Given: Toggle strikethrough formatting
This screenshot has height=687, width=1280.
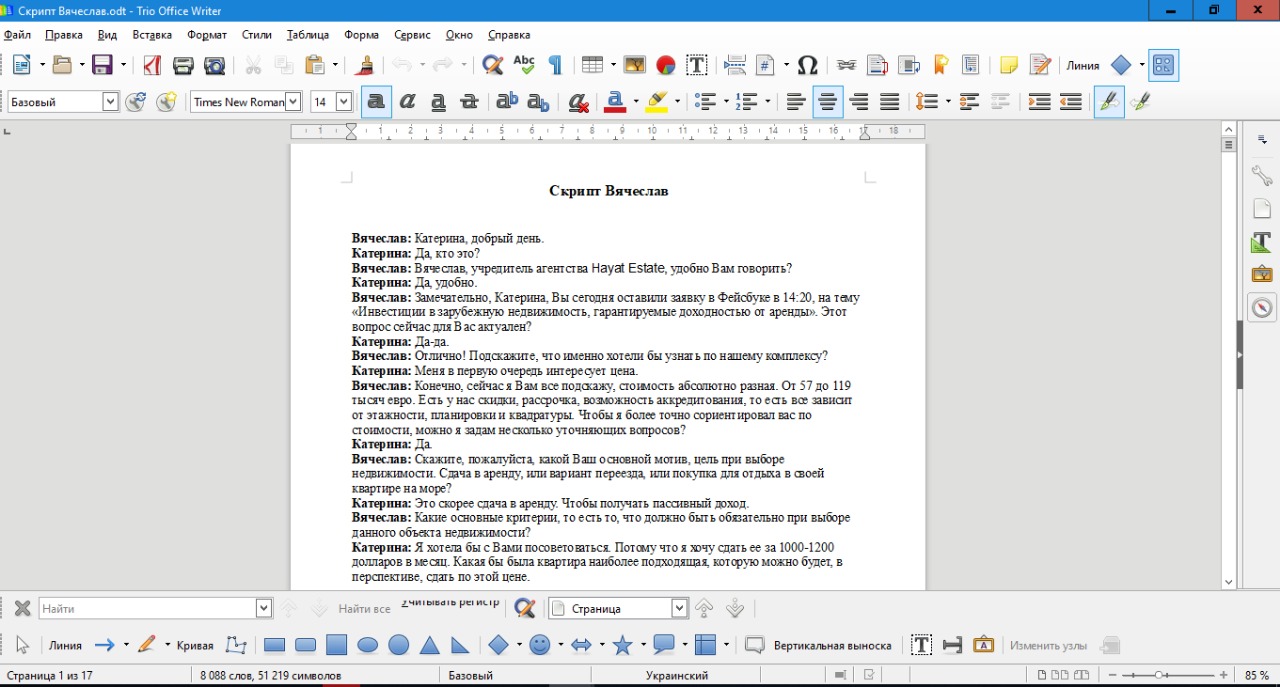Looking at the screenshot, I should 469,102.
